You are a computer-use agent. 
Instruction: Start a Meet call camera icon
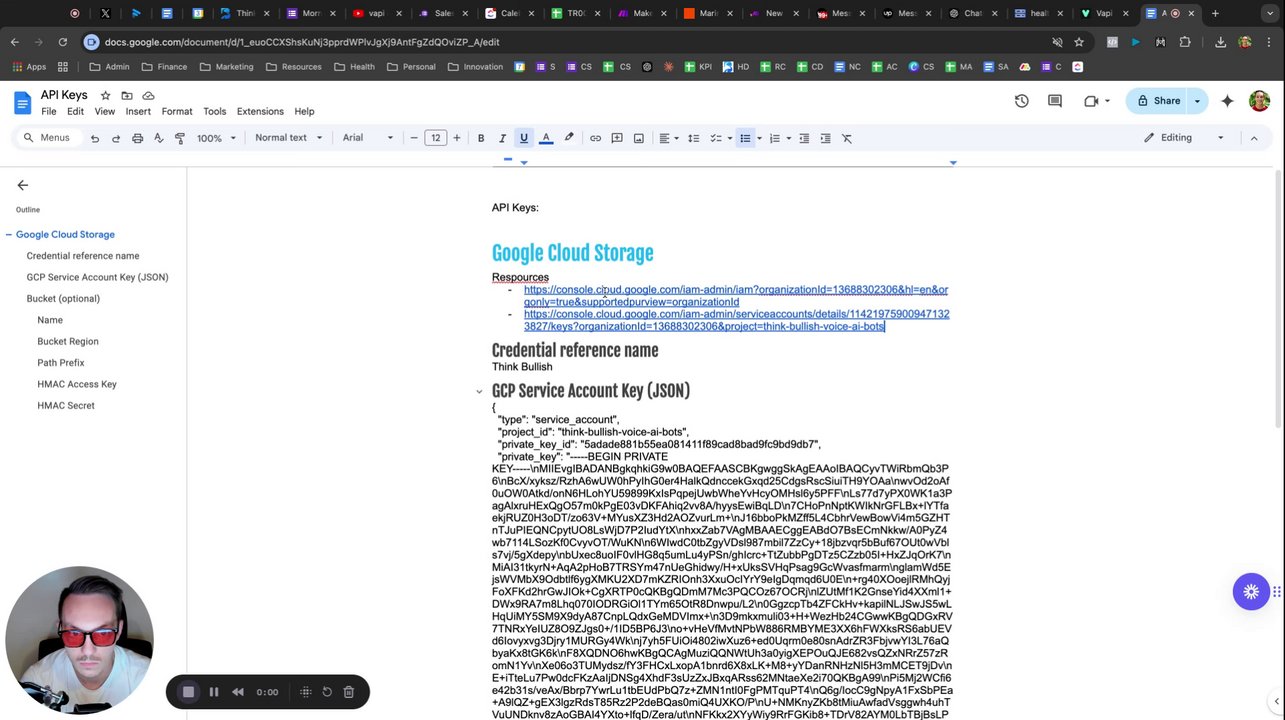(x=1091, y=101)
